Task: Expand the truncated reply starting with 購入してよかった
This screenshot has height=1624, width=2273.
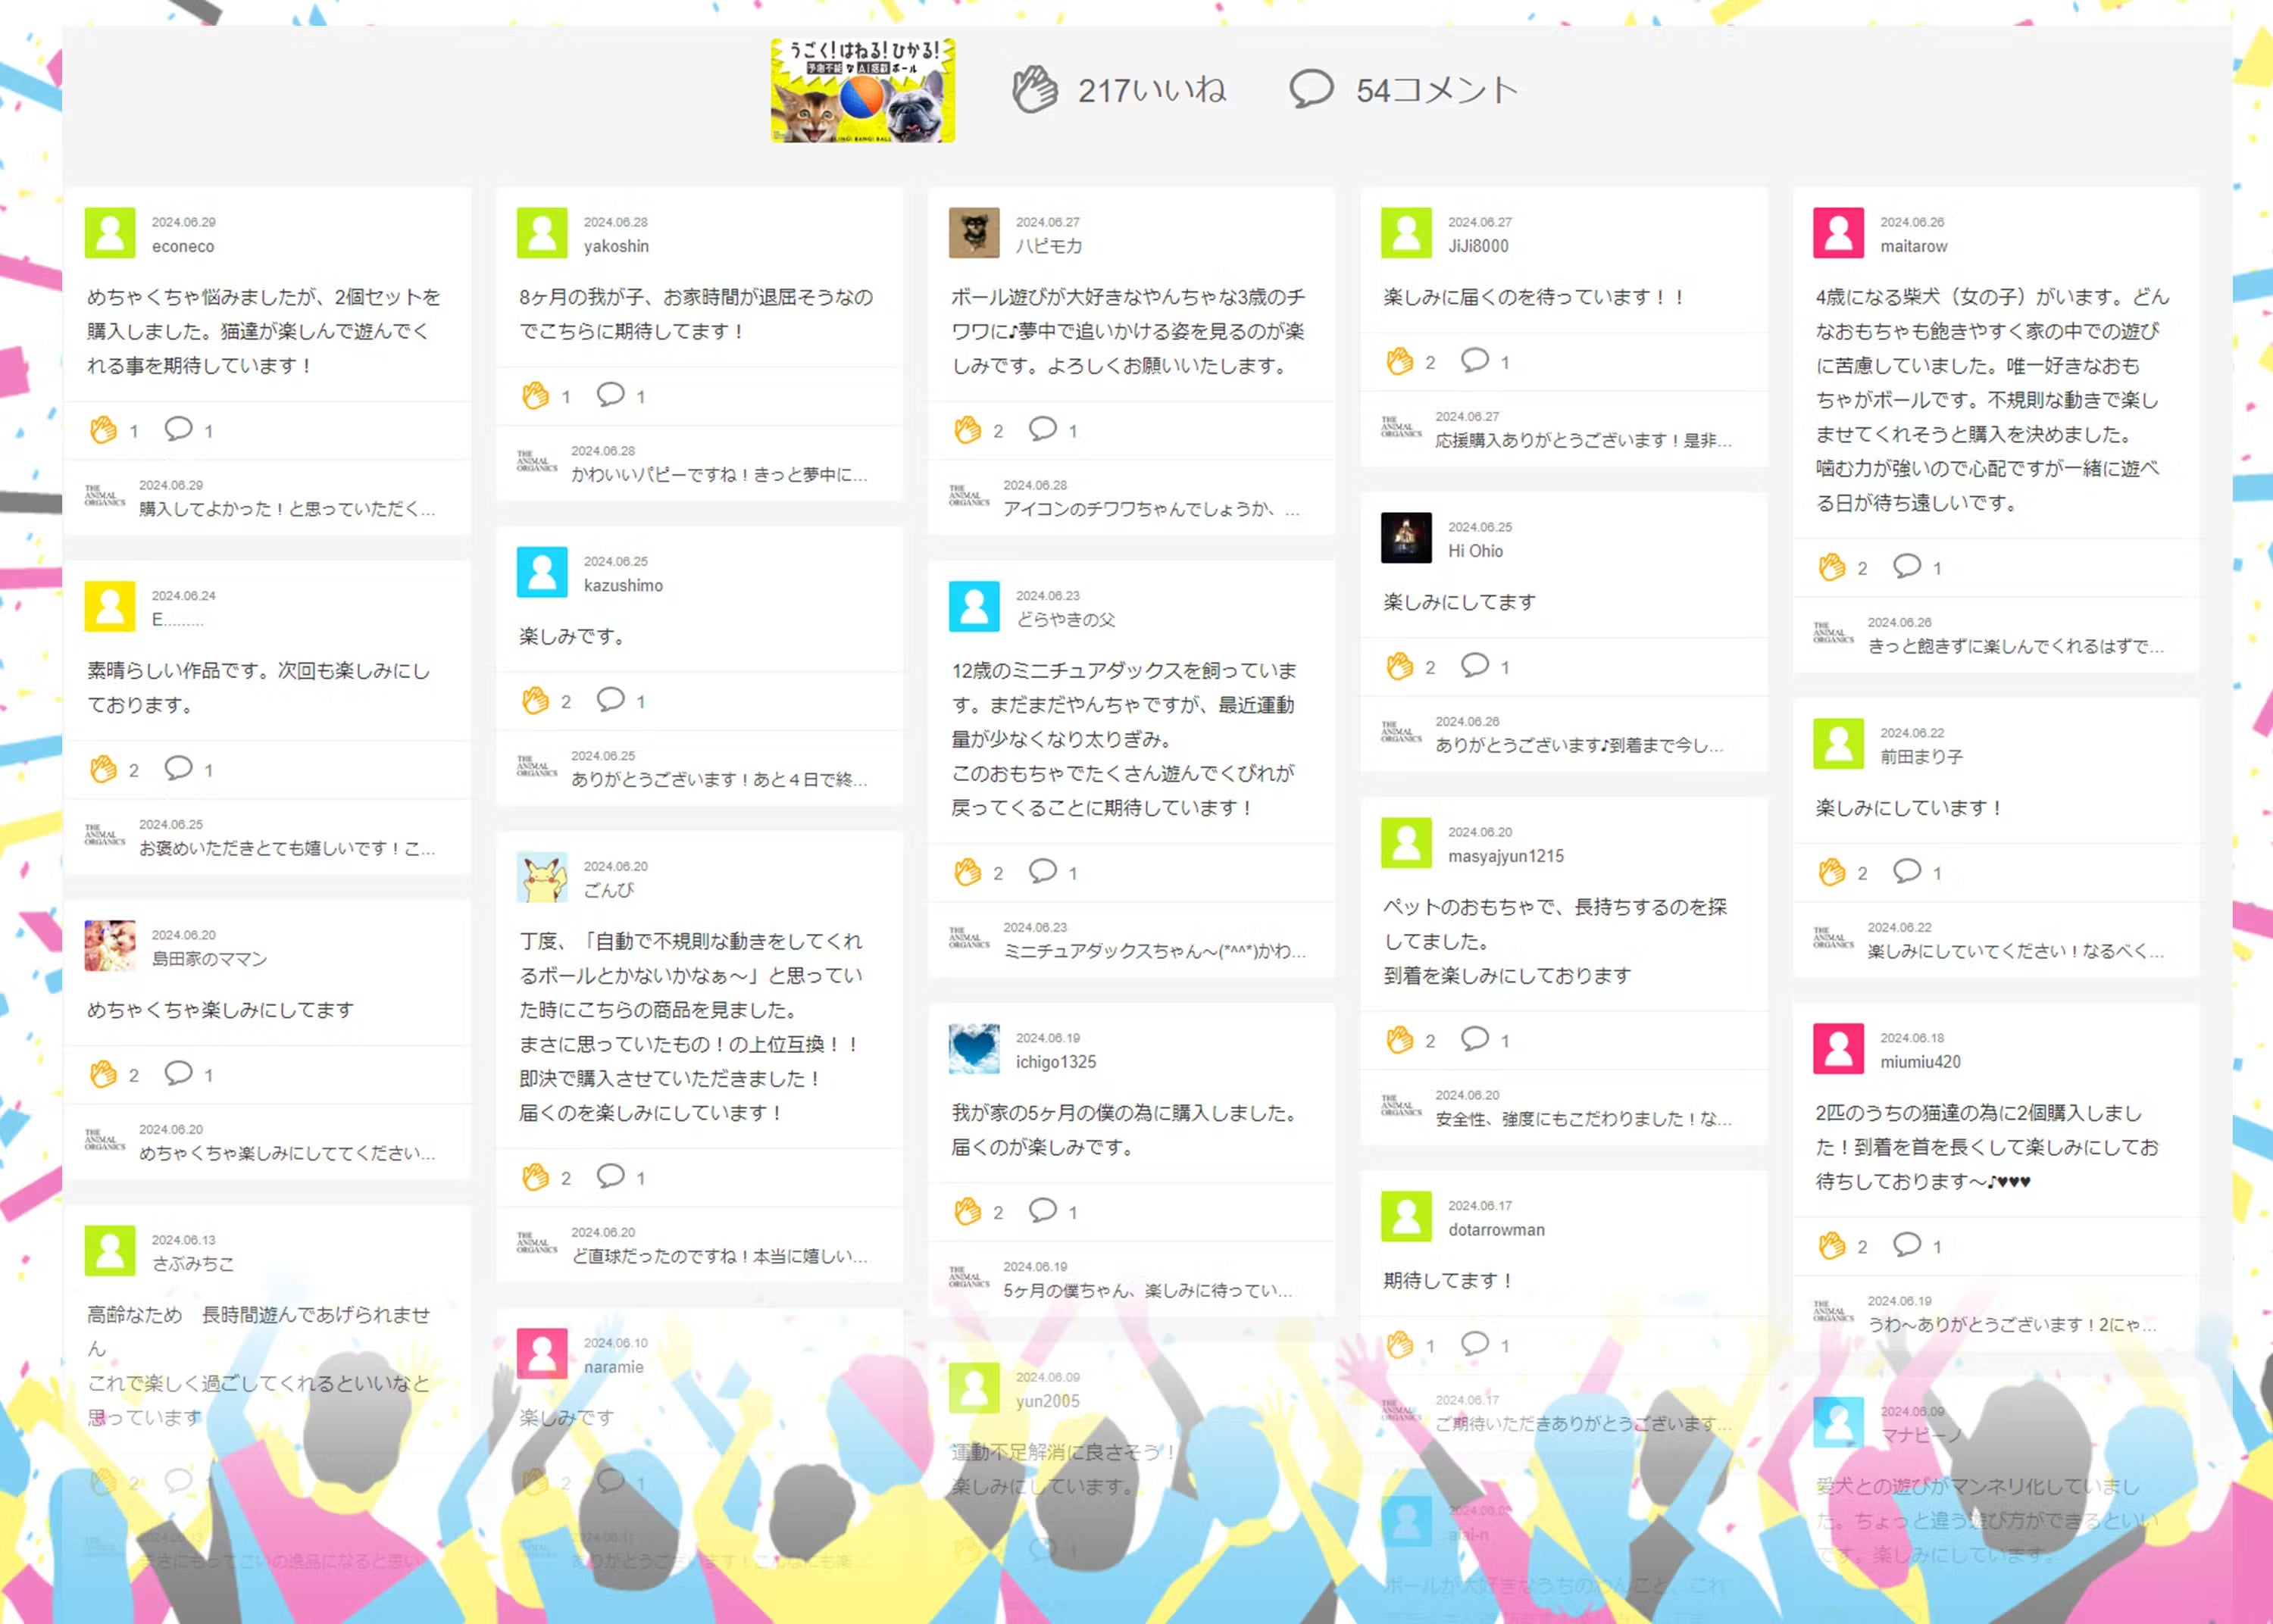Action: 287,509
